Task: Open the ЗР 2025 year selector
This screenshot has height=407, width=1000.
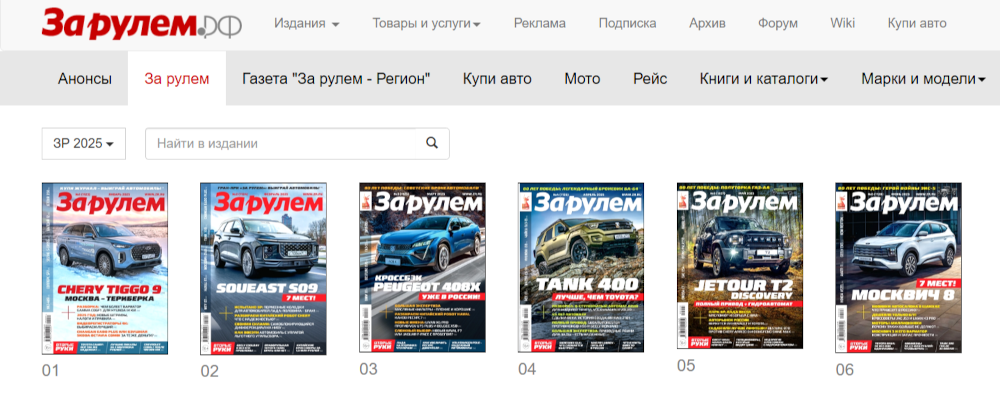Action: pyautogui.click(x=84, y=144)
